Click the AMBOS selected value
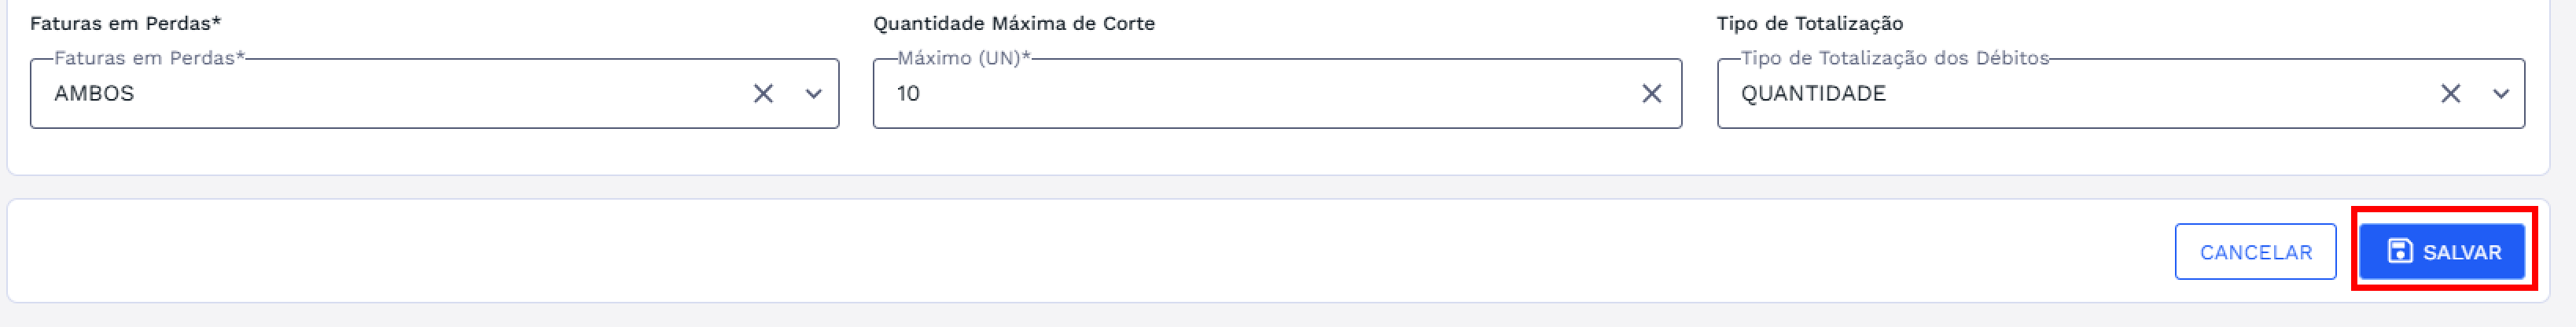The height and width of the screenshot is (327, 2576). pyautogui.click(x=94, y=93)
